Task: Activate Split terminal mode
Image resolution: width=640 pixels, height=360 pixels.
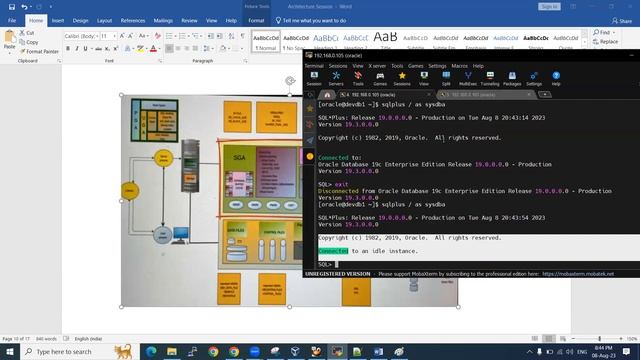Action: 446,78
